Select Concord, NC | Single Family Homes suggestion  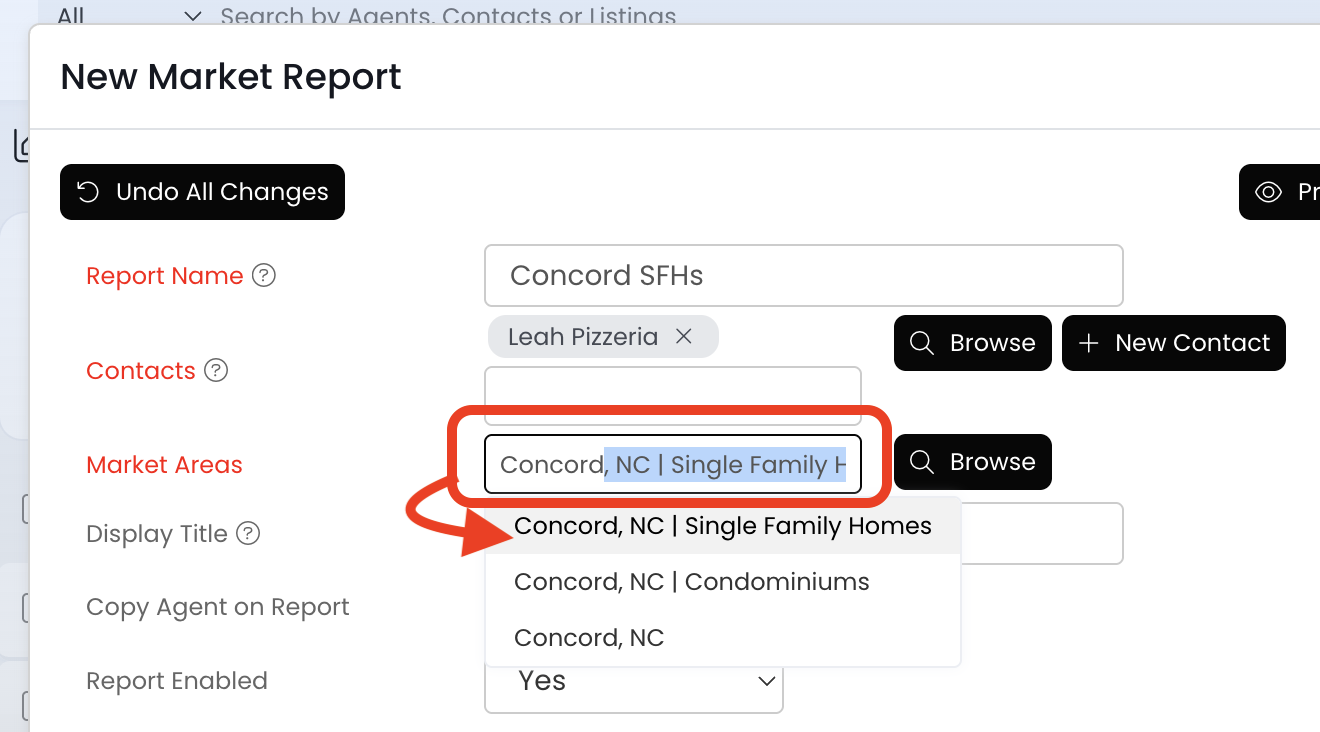click(722, 526)
